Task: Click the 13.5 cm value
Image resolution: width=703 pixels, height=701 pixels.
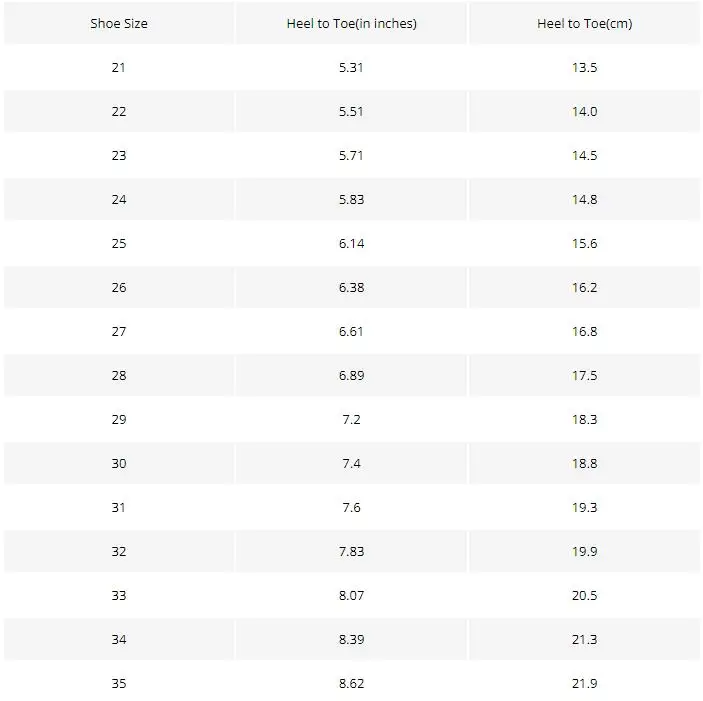Action: coord(584,68)
